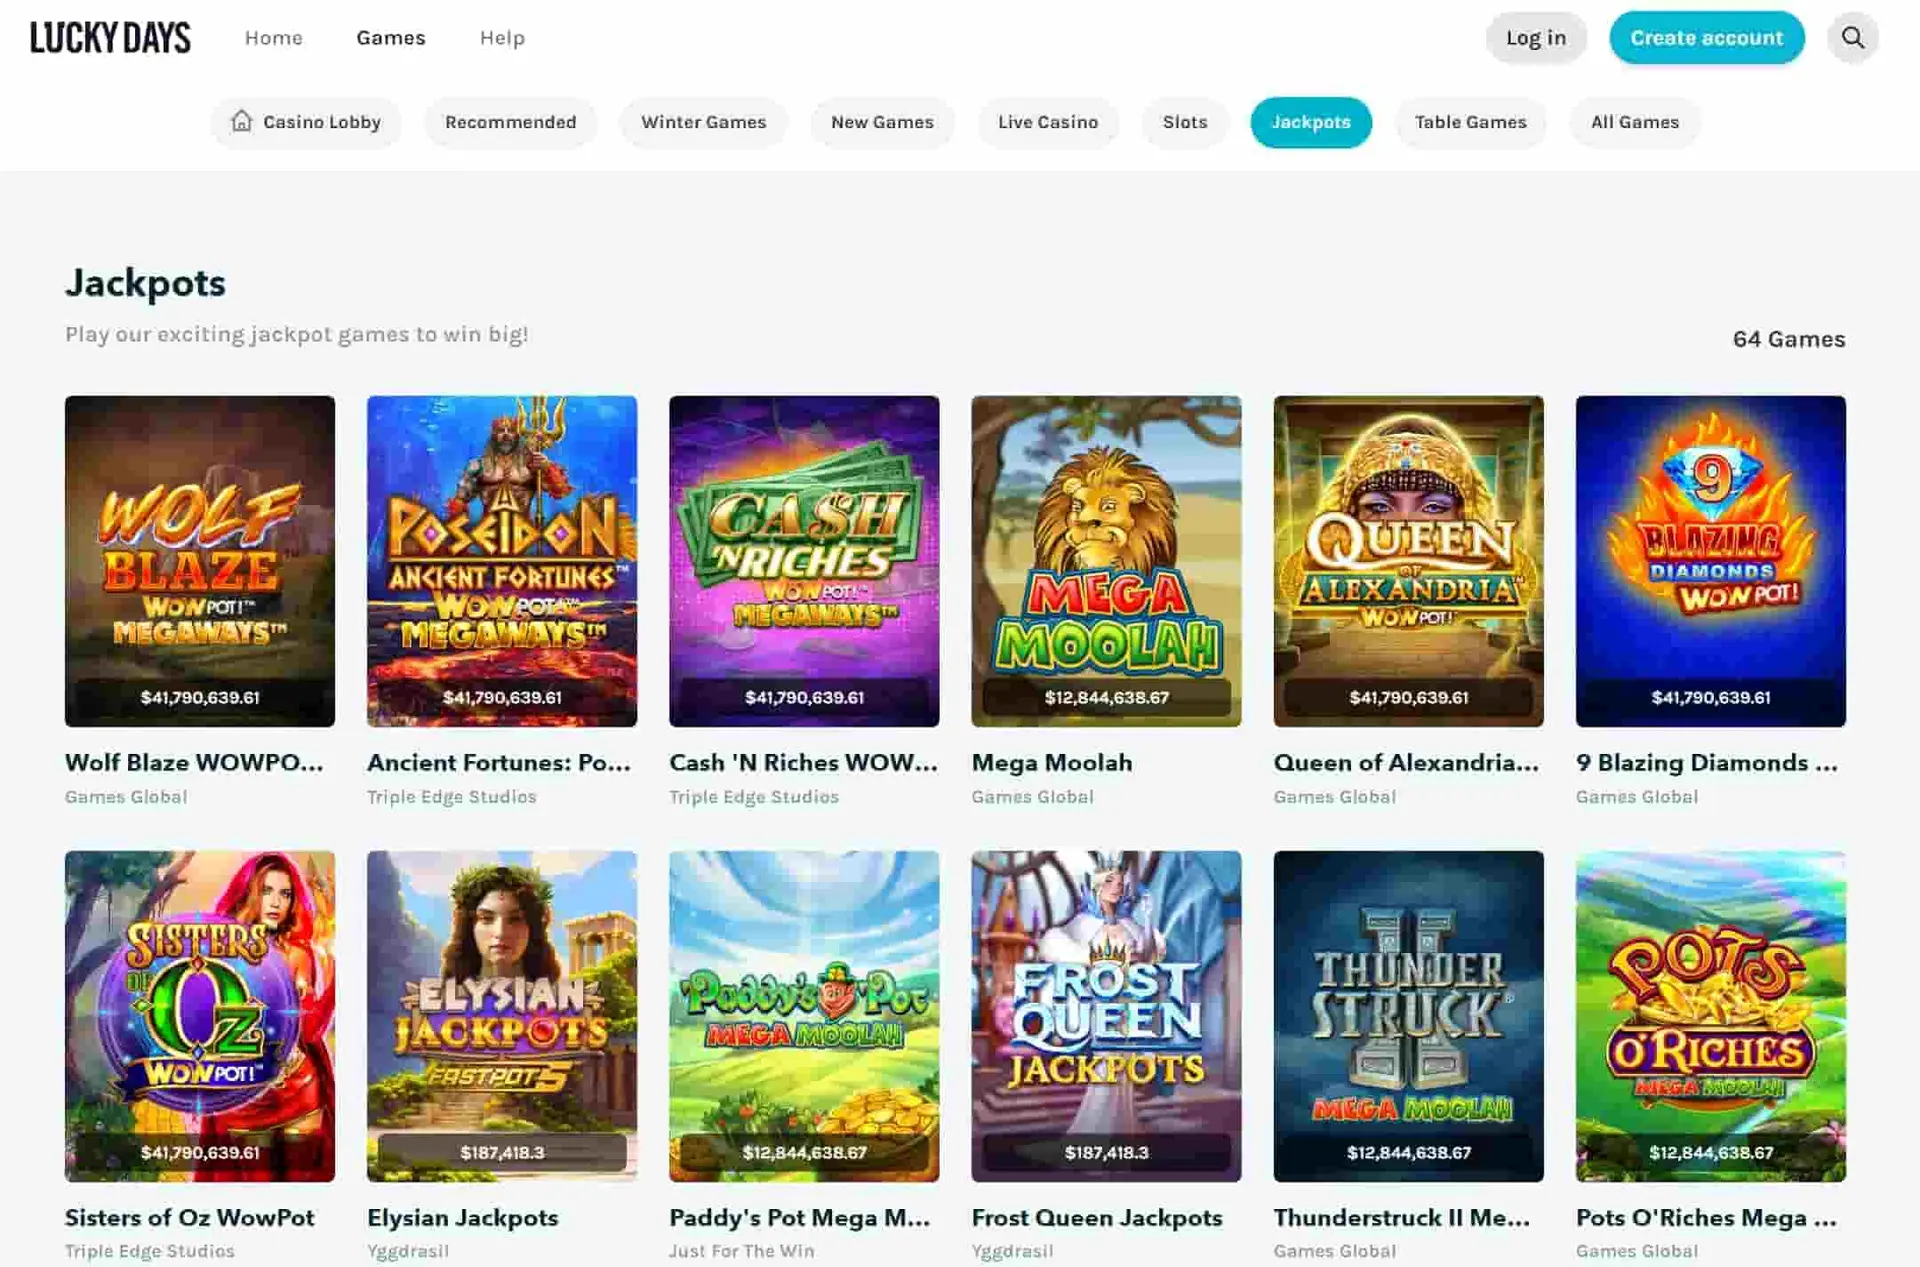Open the Wolf Blaze WOWPOT Megaways thumbnail
The width and height of the screenshot is (1920, 1267).
click(x=200, y=561)
